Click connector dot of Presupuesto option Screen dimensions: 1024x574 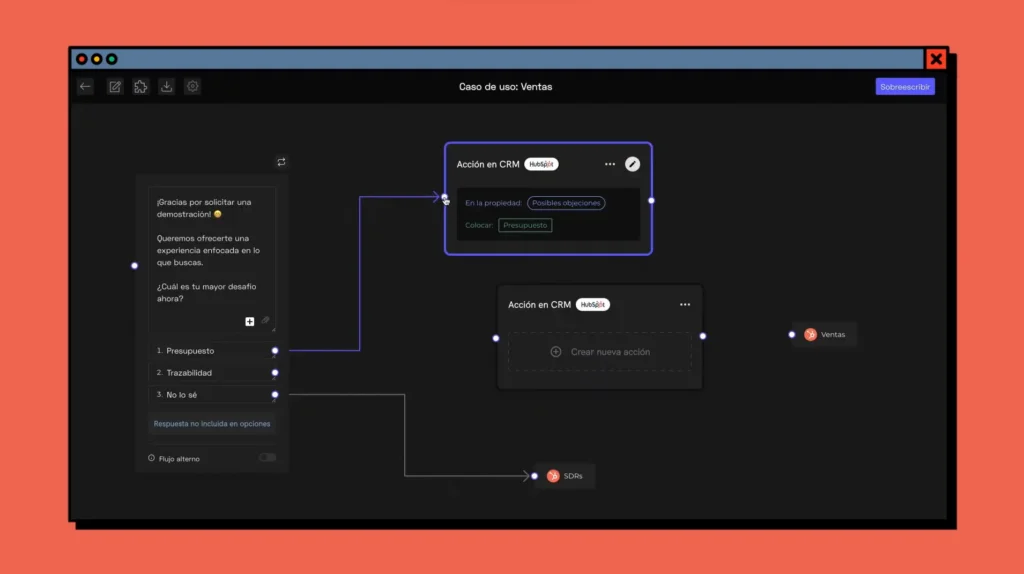pos(275,351)
